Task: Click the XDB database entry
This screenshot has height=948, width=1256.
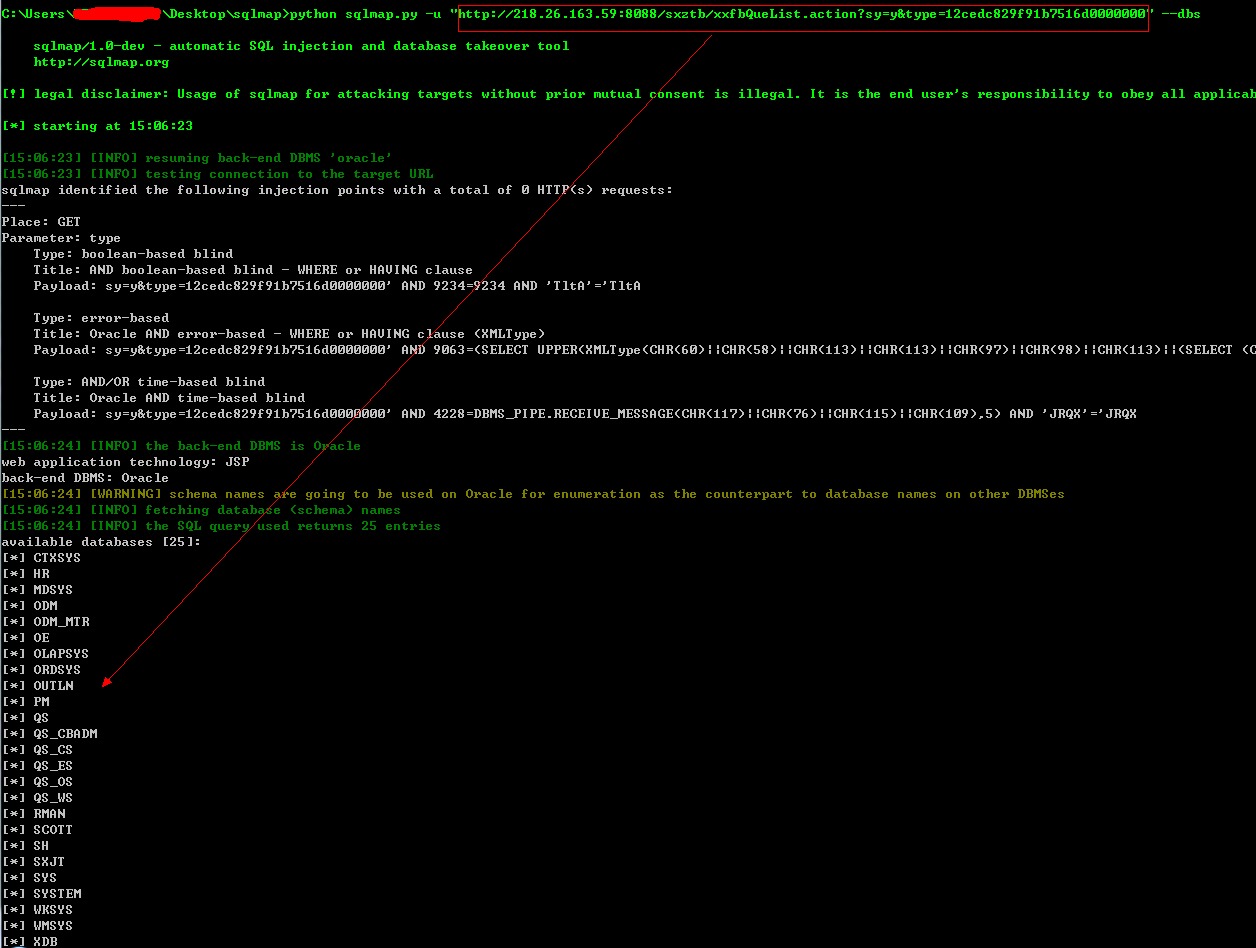Action: click(x=29, y=941)
